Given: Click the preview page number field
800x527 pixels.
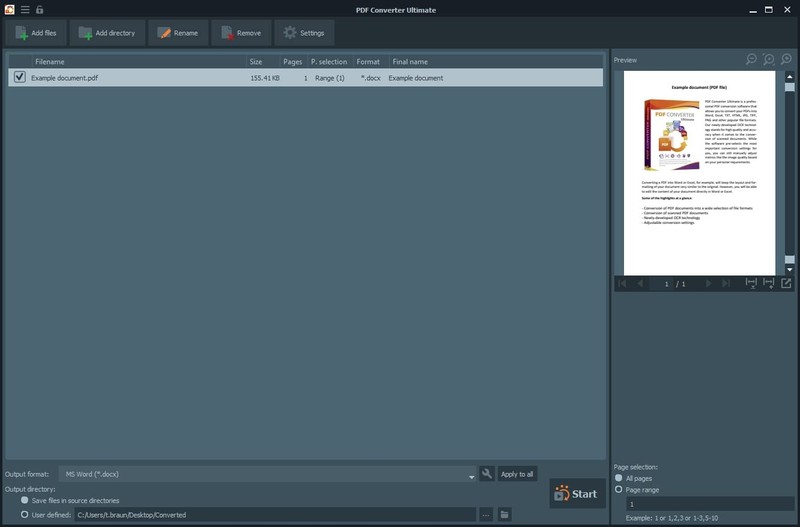Looking at the screenshot, I should pyautogui.click(x=661, y=284).
